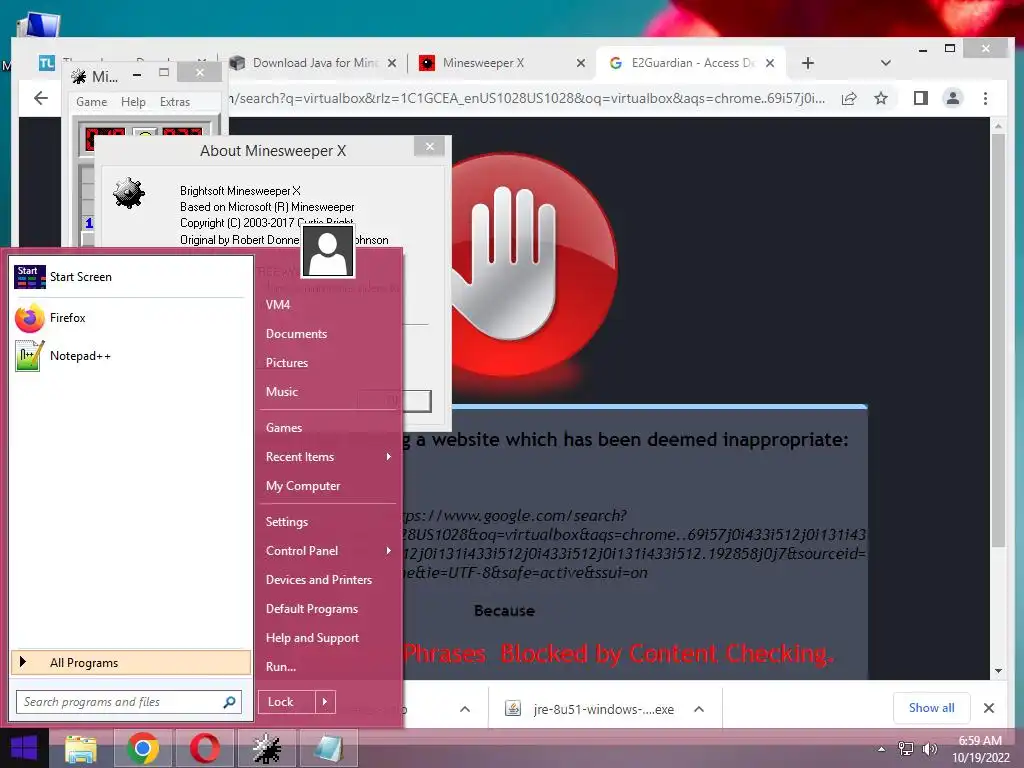Click the mine icon in About dialog
Viewport: 1024px width, 768px height.
(129, 193)
